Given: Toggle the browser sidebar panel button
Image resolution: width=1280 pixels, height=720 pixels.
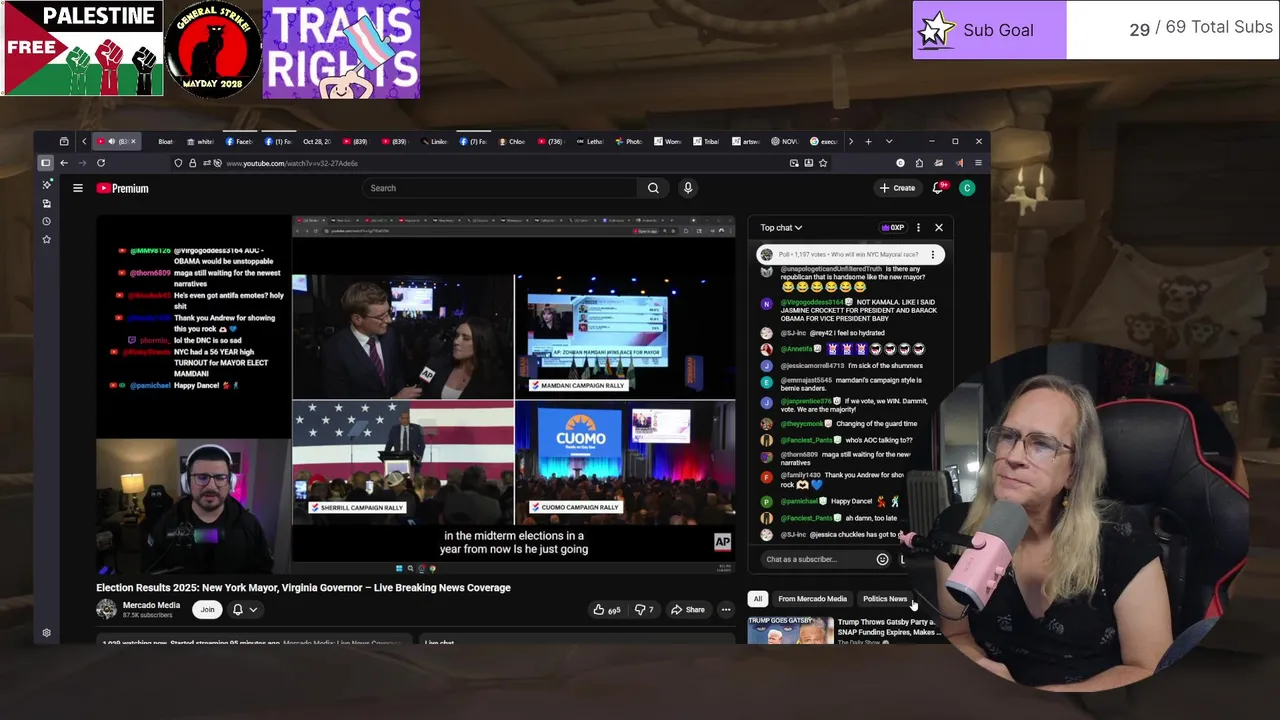Looking at the screenshot, I should coord(45,163).
